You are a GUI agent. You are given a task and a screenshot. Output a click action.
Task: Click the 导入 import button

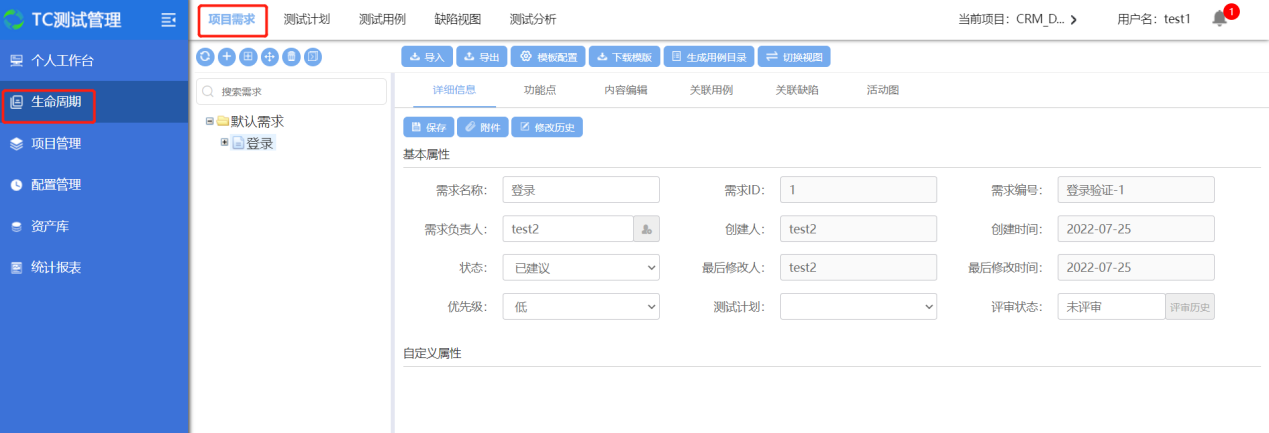tap(427, 57)
